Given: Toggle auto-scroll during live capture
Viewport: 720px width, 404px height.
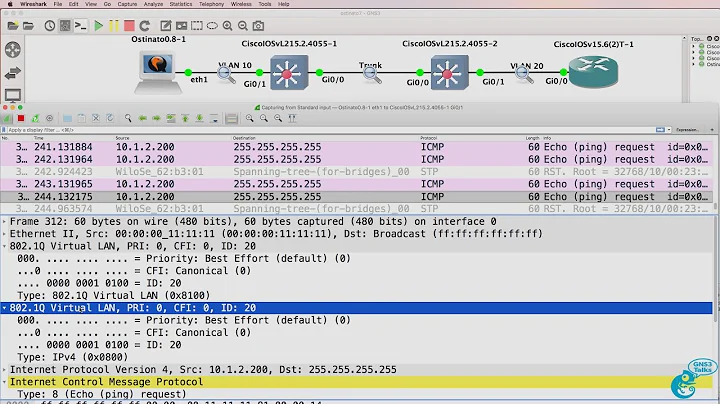Looking at the screenshot, I should click(x=214, y=118).
